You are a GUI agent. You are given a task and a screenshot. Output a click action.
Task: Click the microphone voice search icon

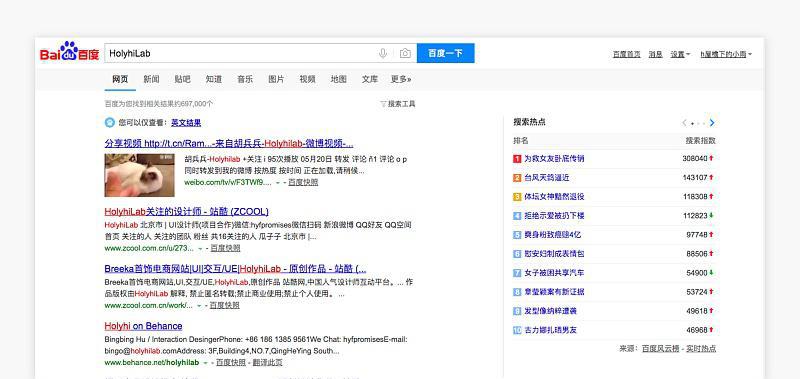(383, 53)
